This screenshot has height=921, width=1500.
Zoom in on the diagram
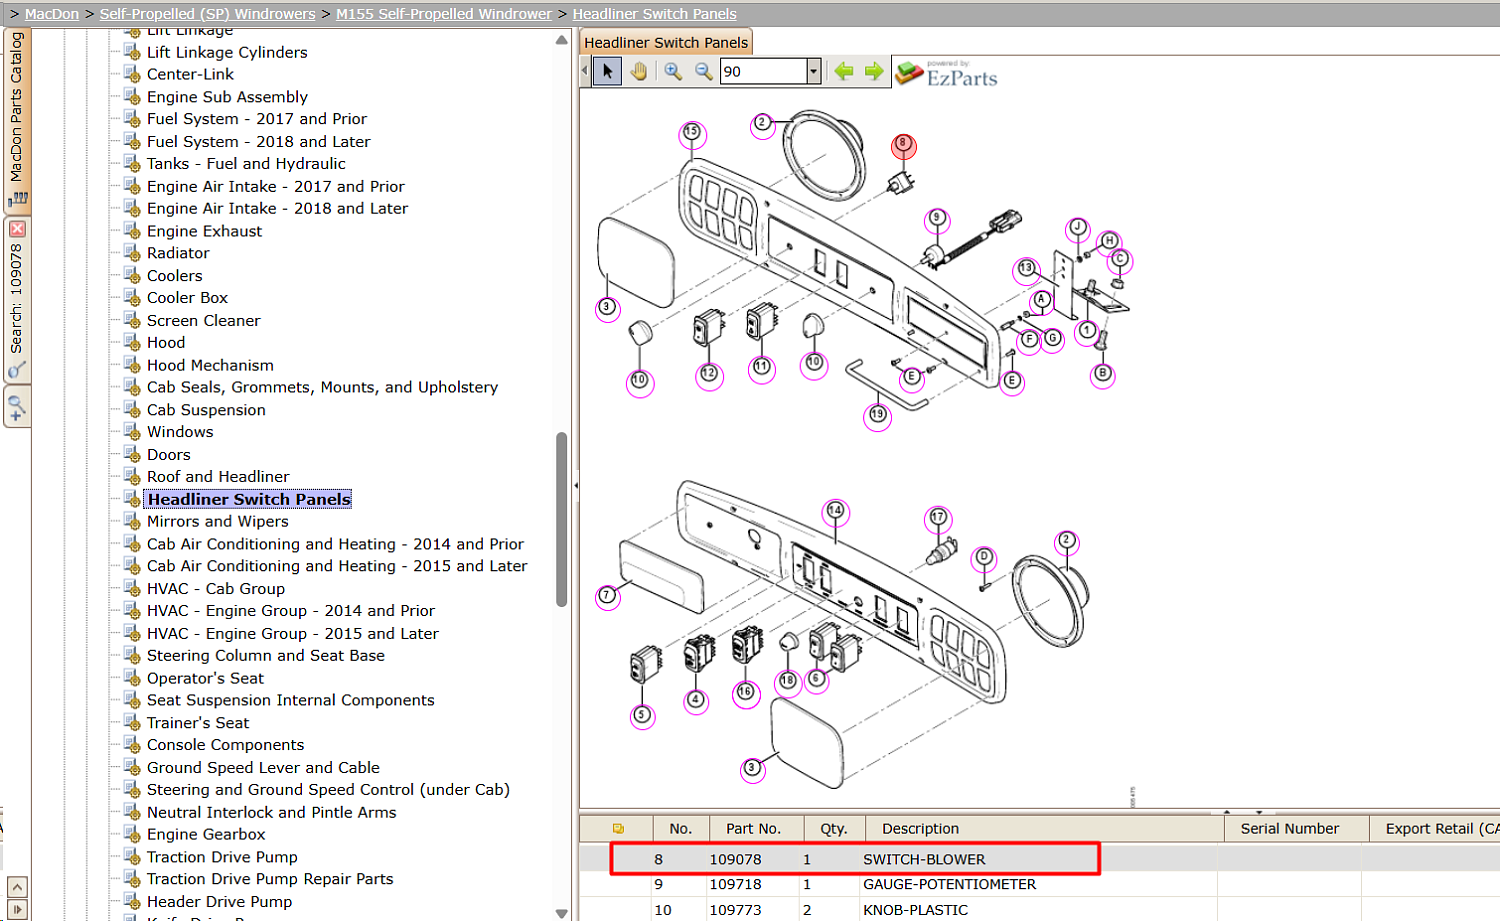[x=673, y=71]
